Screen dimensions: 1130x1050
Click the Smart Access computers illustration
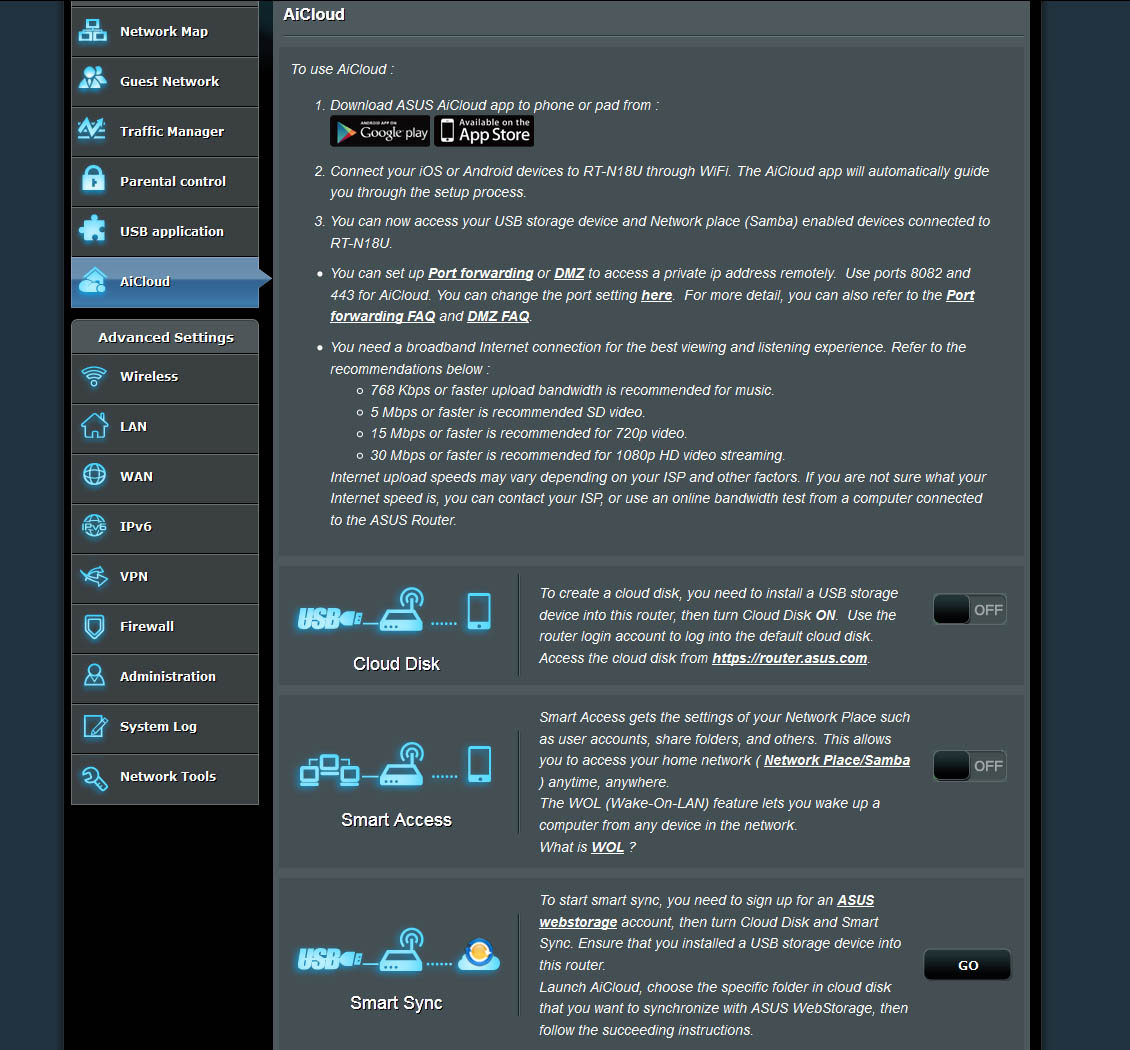(395, 765)
